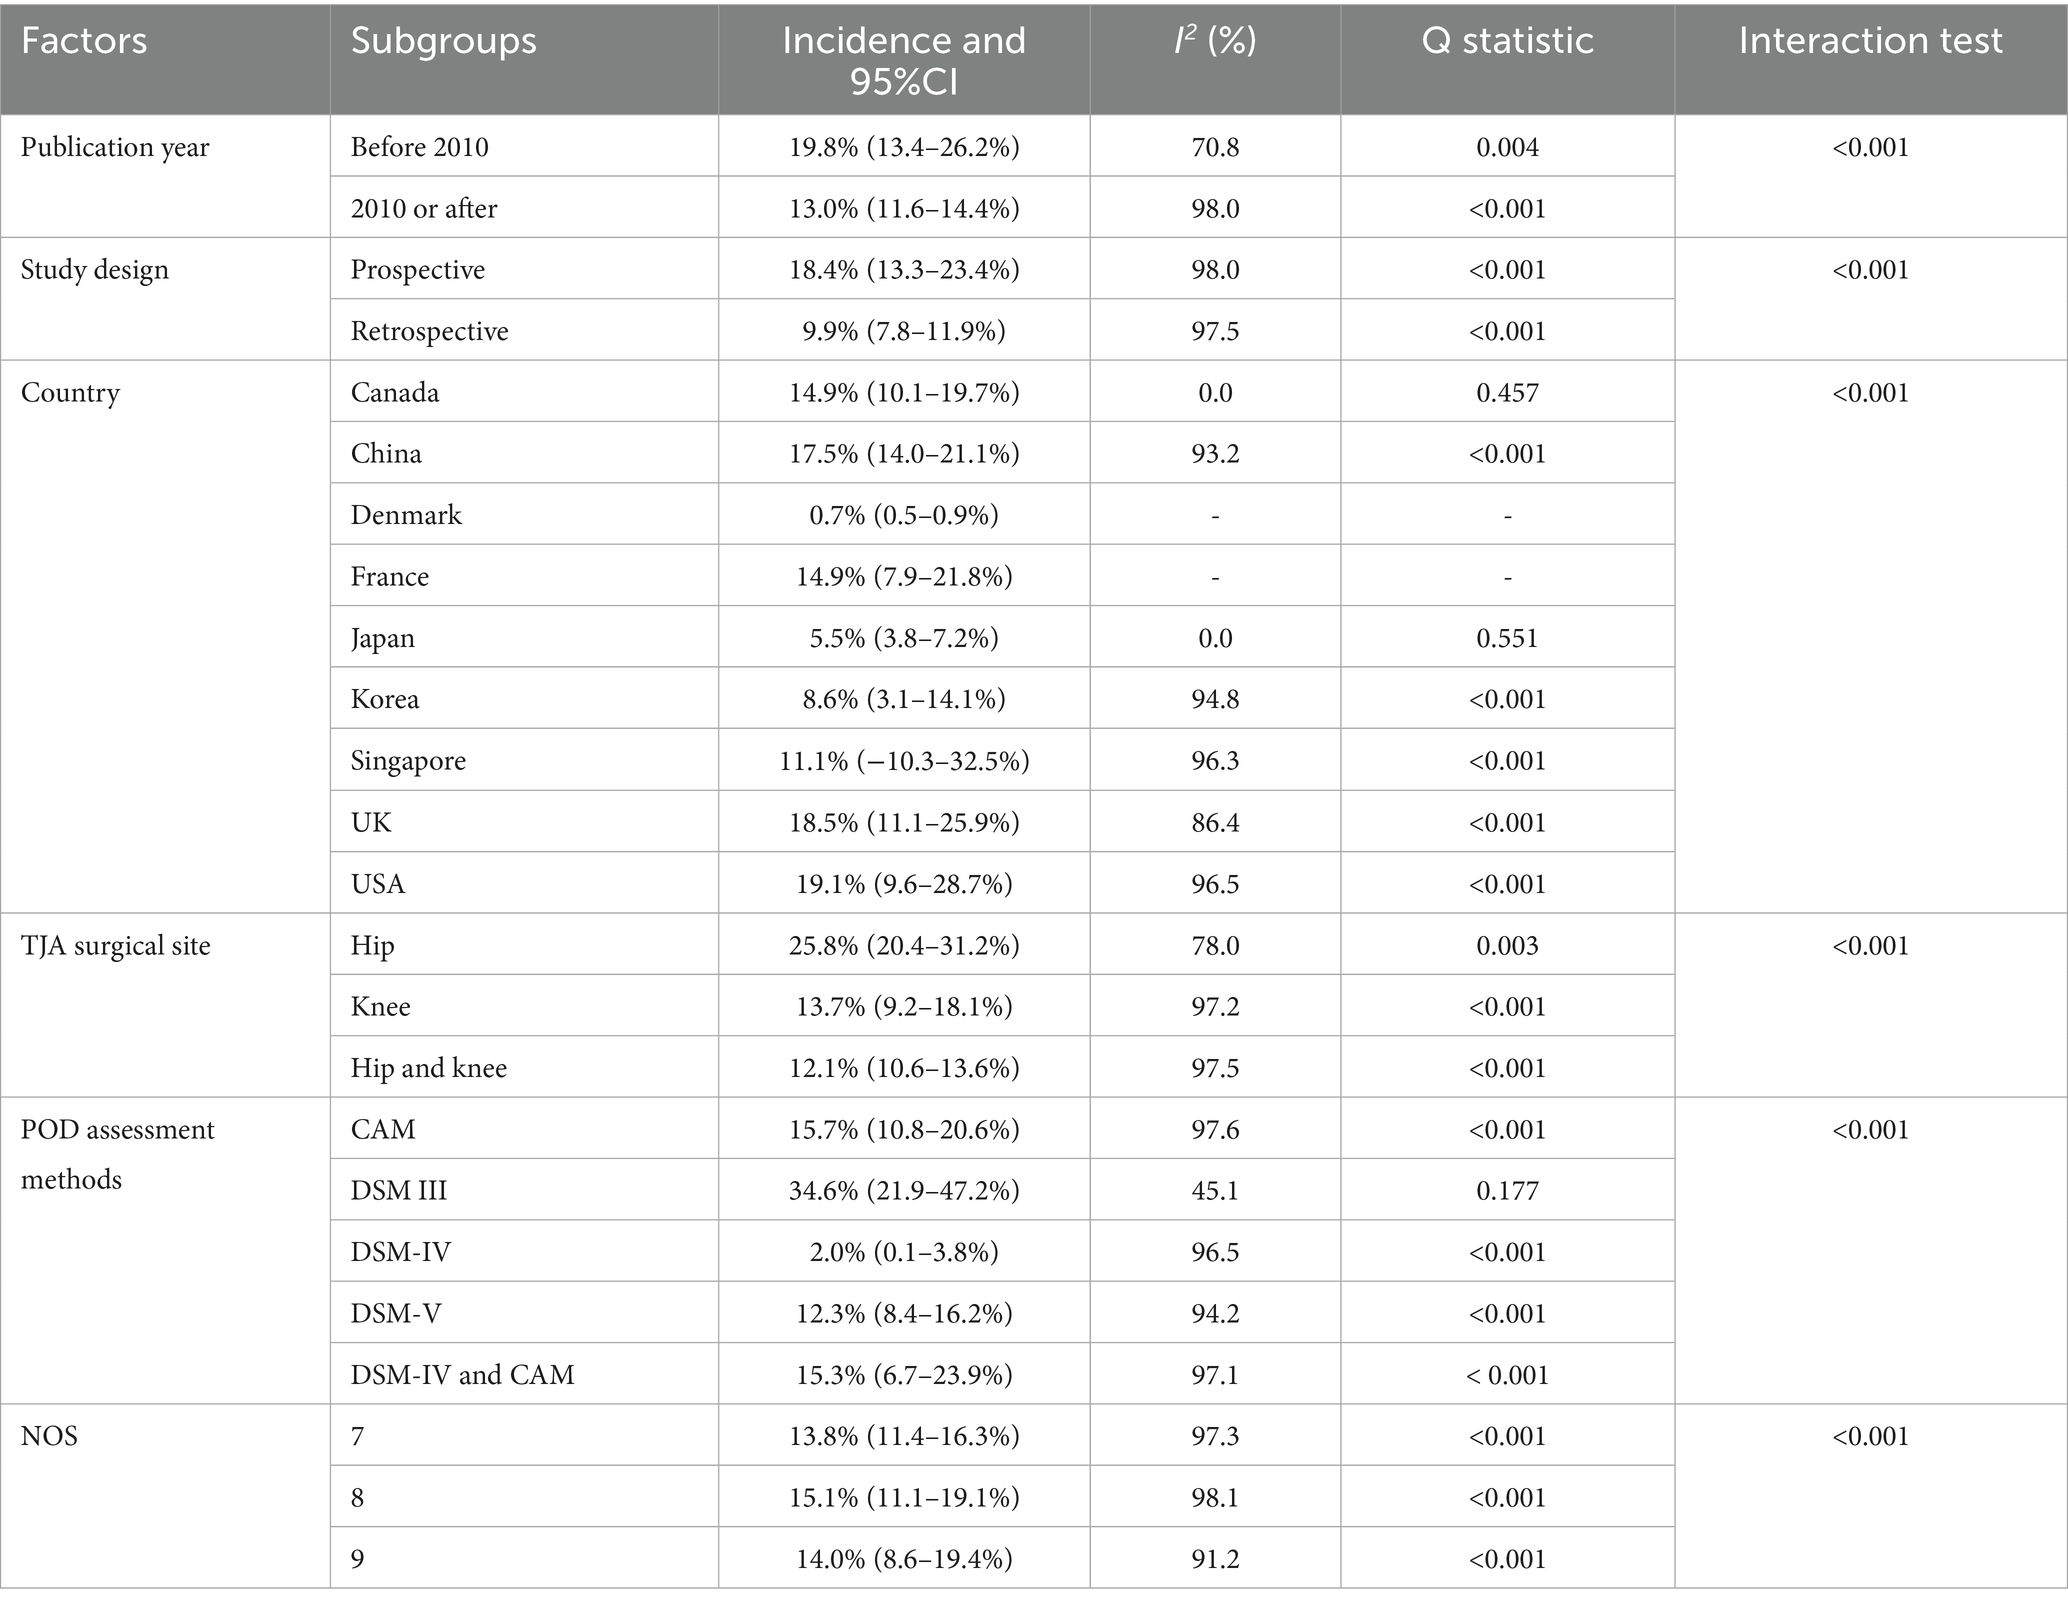Click the Interaction test column header
Screen dimensions: 2068x1606
(1870, 41)
